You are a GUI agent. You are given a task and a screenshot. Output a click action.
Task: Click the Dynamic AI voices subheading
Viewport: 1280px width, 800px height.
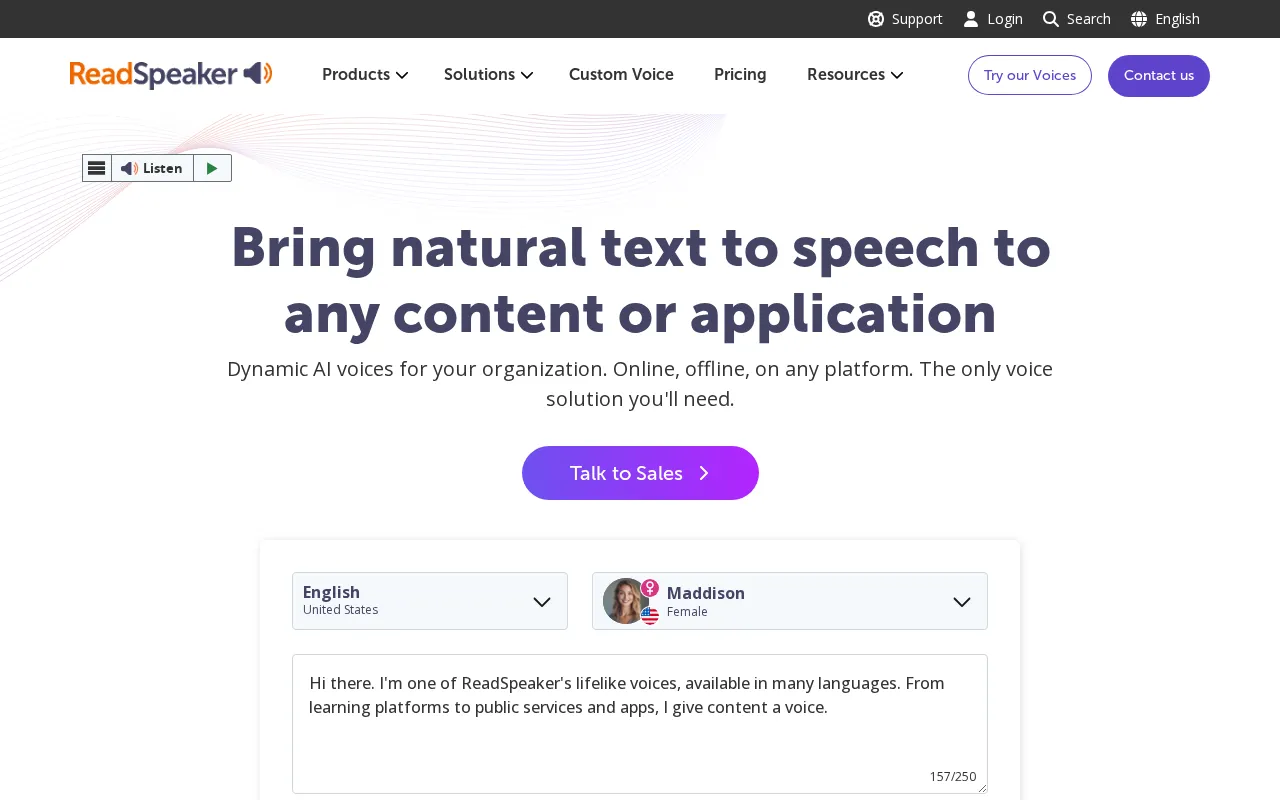coord(640,384)
